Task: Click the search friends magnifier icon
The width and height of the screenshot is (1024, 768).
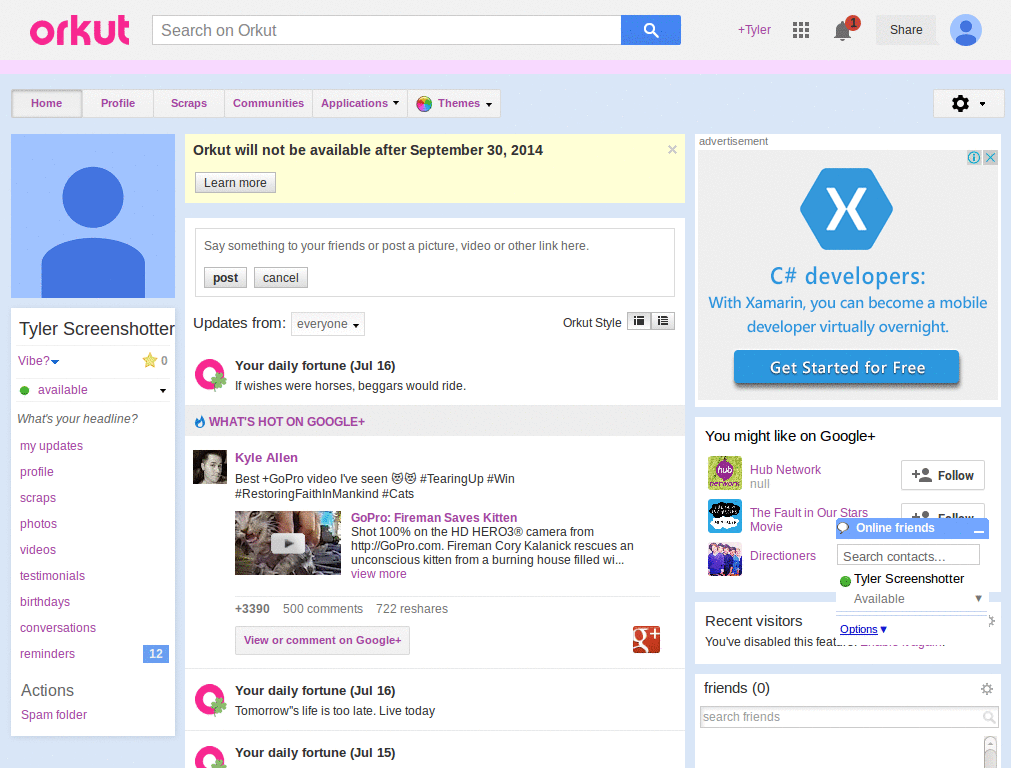Action: tap(989, 717)
